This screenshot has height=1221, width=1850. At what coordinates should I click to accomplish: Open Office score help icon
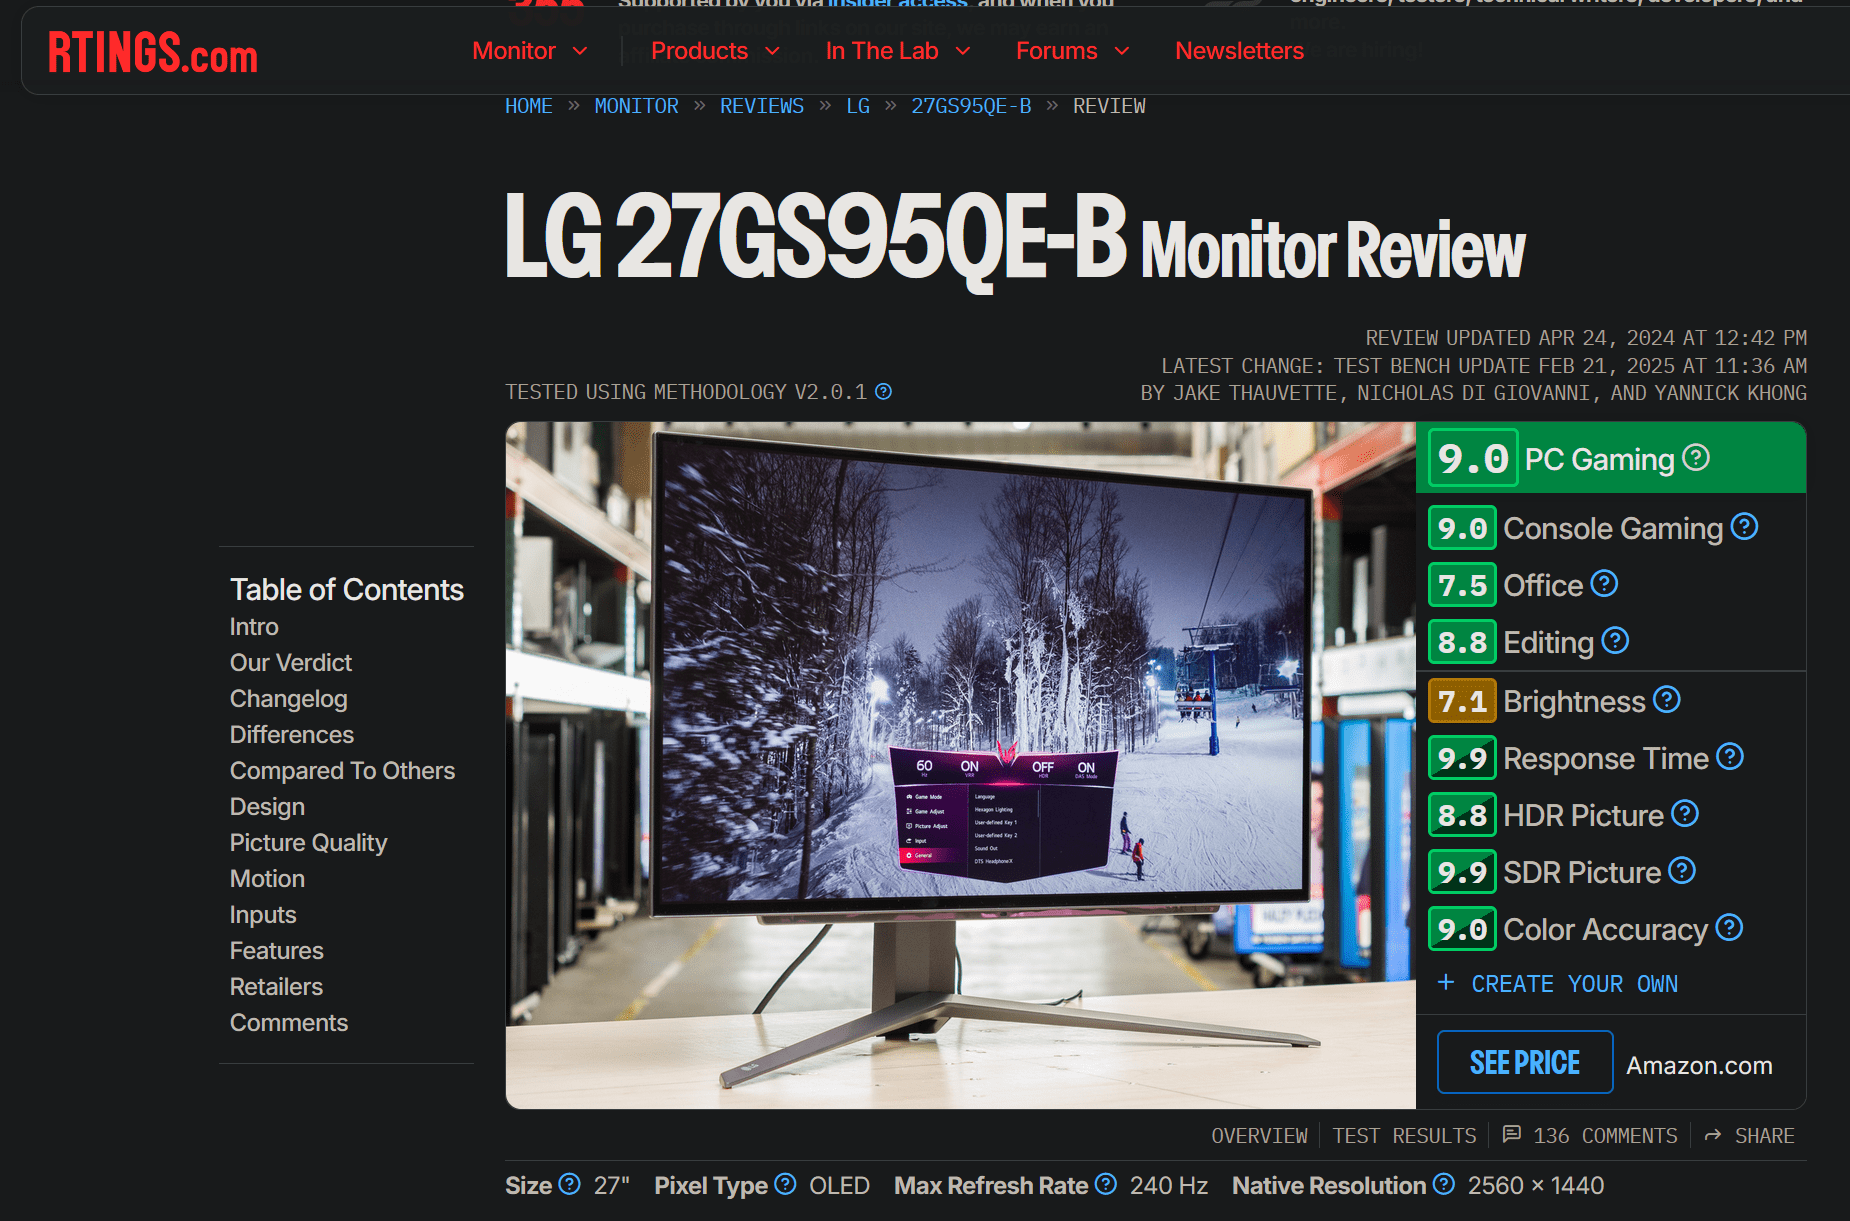[1604, 583]
